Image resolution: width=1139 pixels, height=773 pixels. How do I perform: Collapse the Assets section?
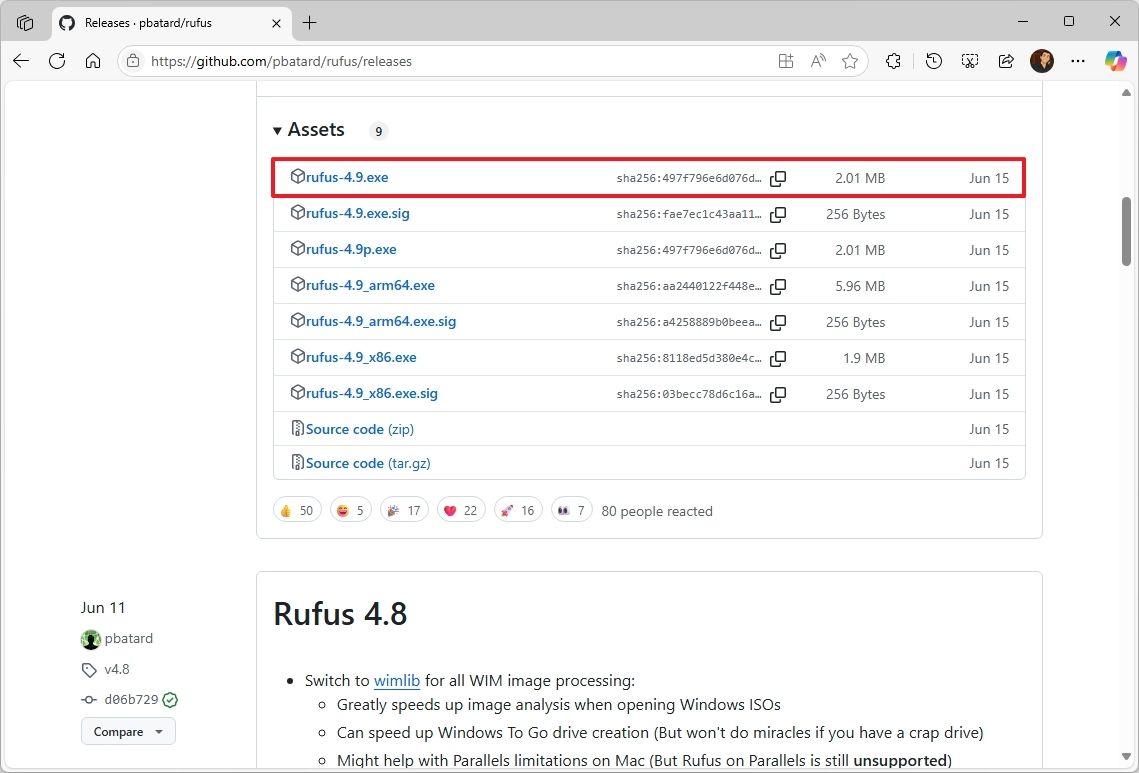277,129
